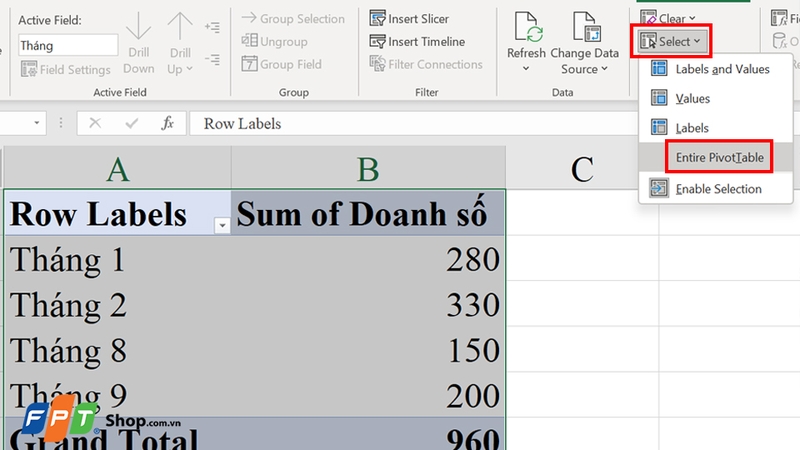Open Field Settings
This screenshot has width=800, height=450.
pyautogui.click(x=66, y=69)
